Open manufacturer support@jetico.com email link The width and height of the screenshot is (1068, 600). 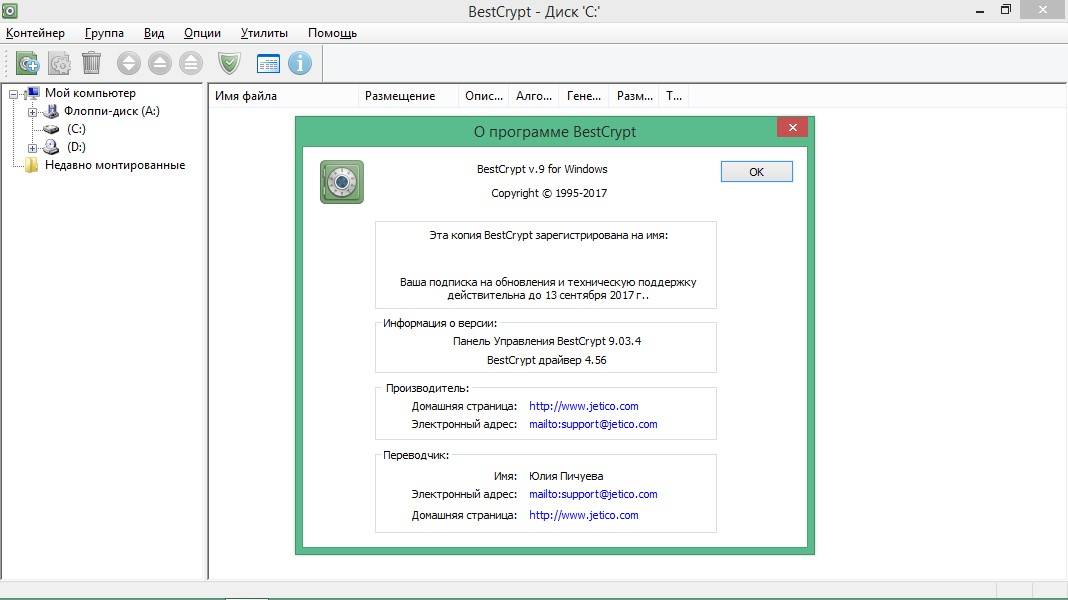click(593, 424)
